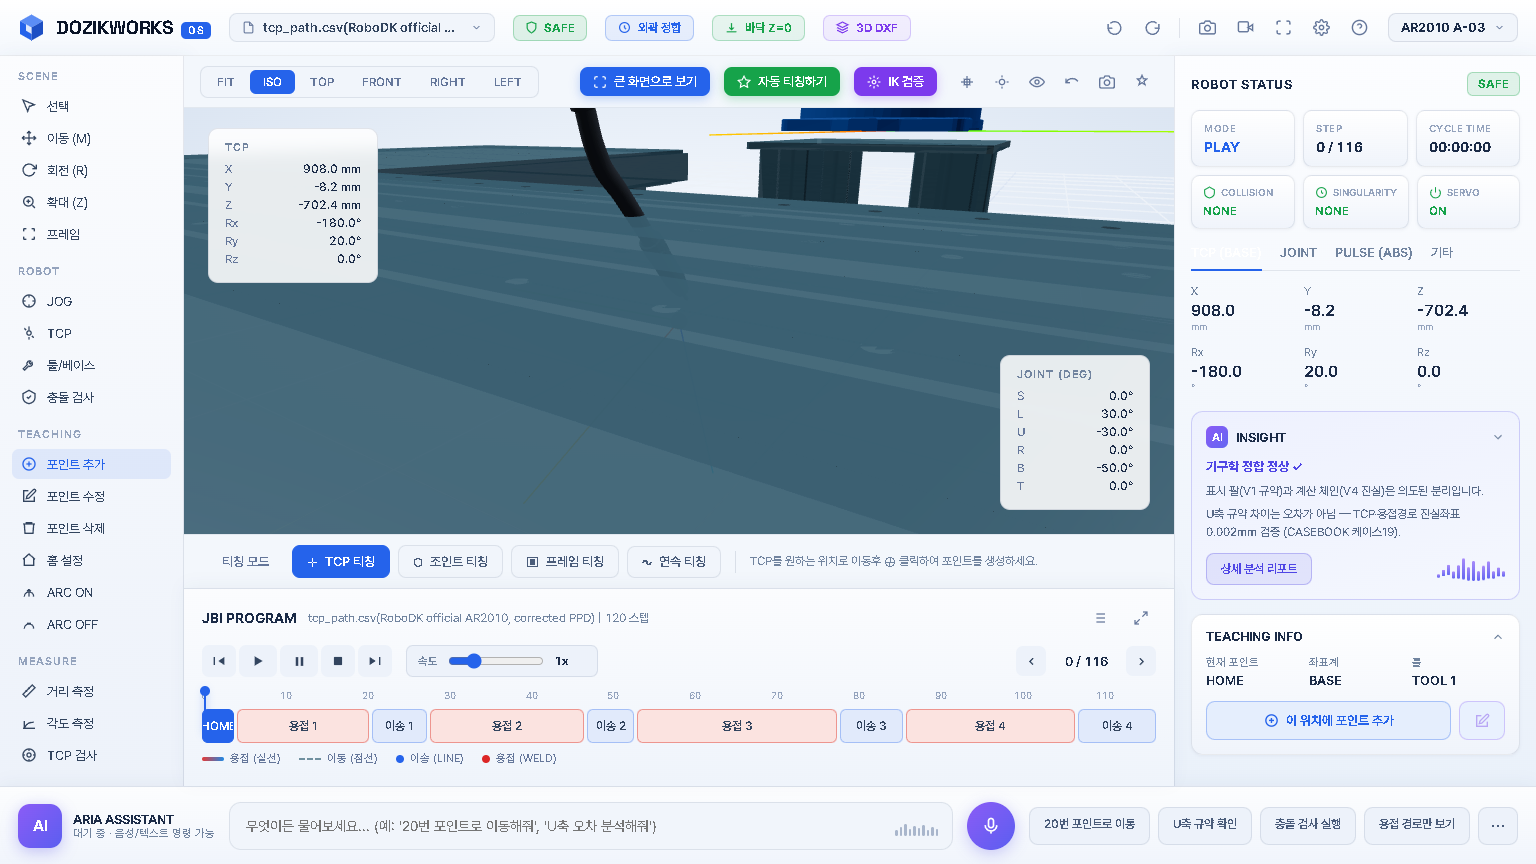The image size is (1536, 864).
Task: Open help question mark icon
Action: [1359, 28]
